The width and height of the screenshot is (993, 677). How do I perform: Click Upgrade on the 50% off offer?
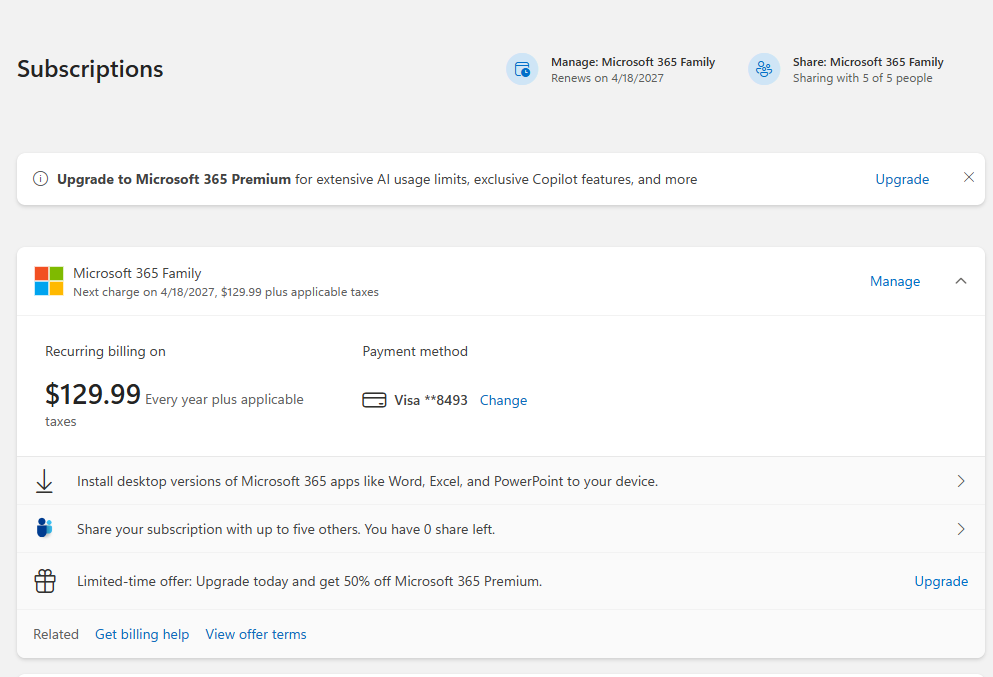tap(941, 581)
